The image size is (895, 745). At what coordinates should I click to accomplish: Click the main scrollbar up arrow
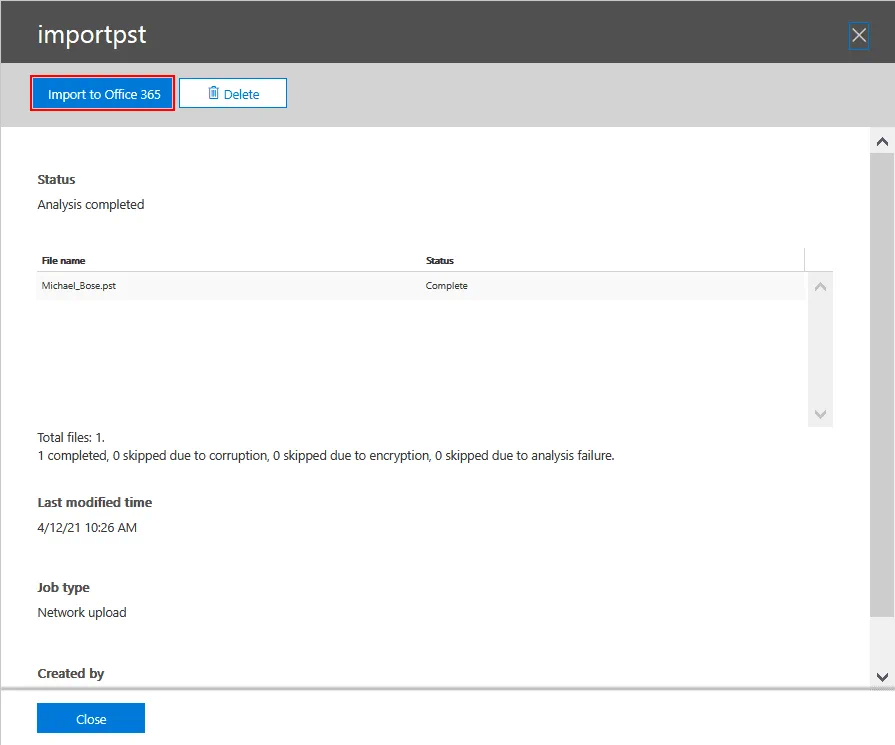882,142
